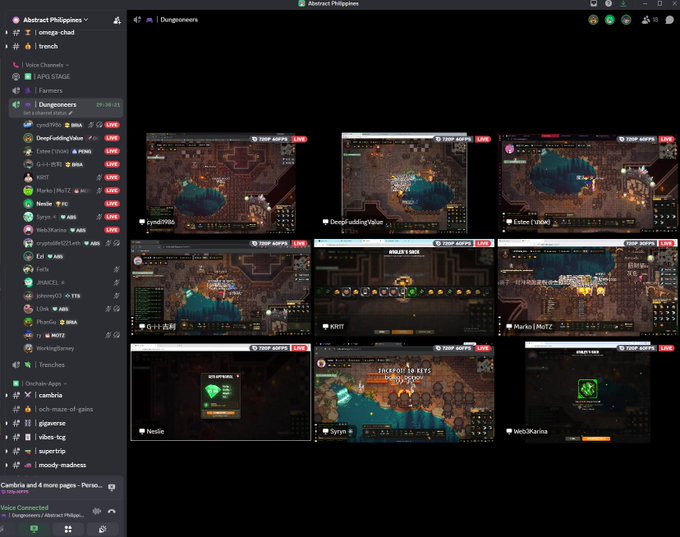The image size is (680, 537).
Task: Open the och-maze-of-gains channel
Action: pos(65,409)
